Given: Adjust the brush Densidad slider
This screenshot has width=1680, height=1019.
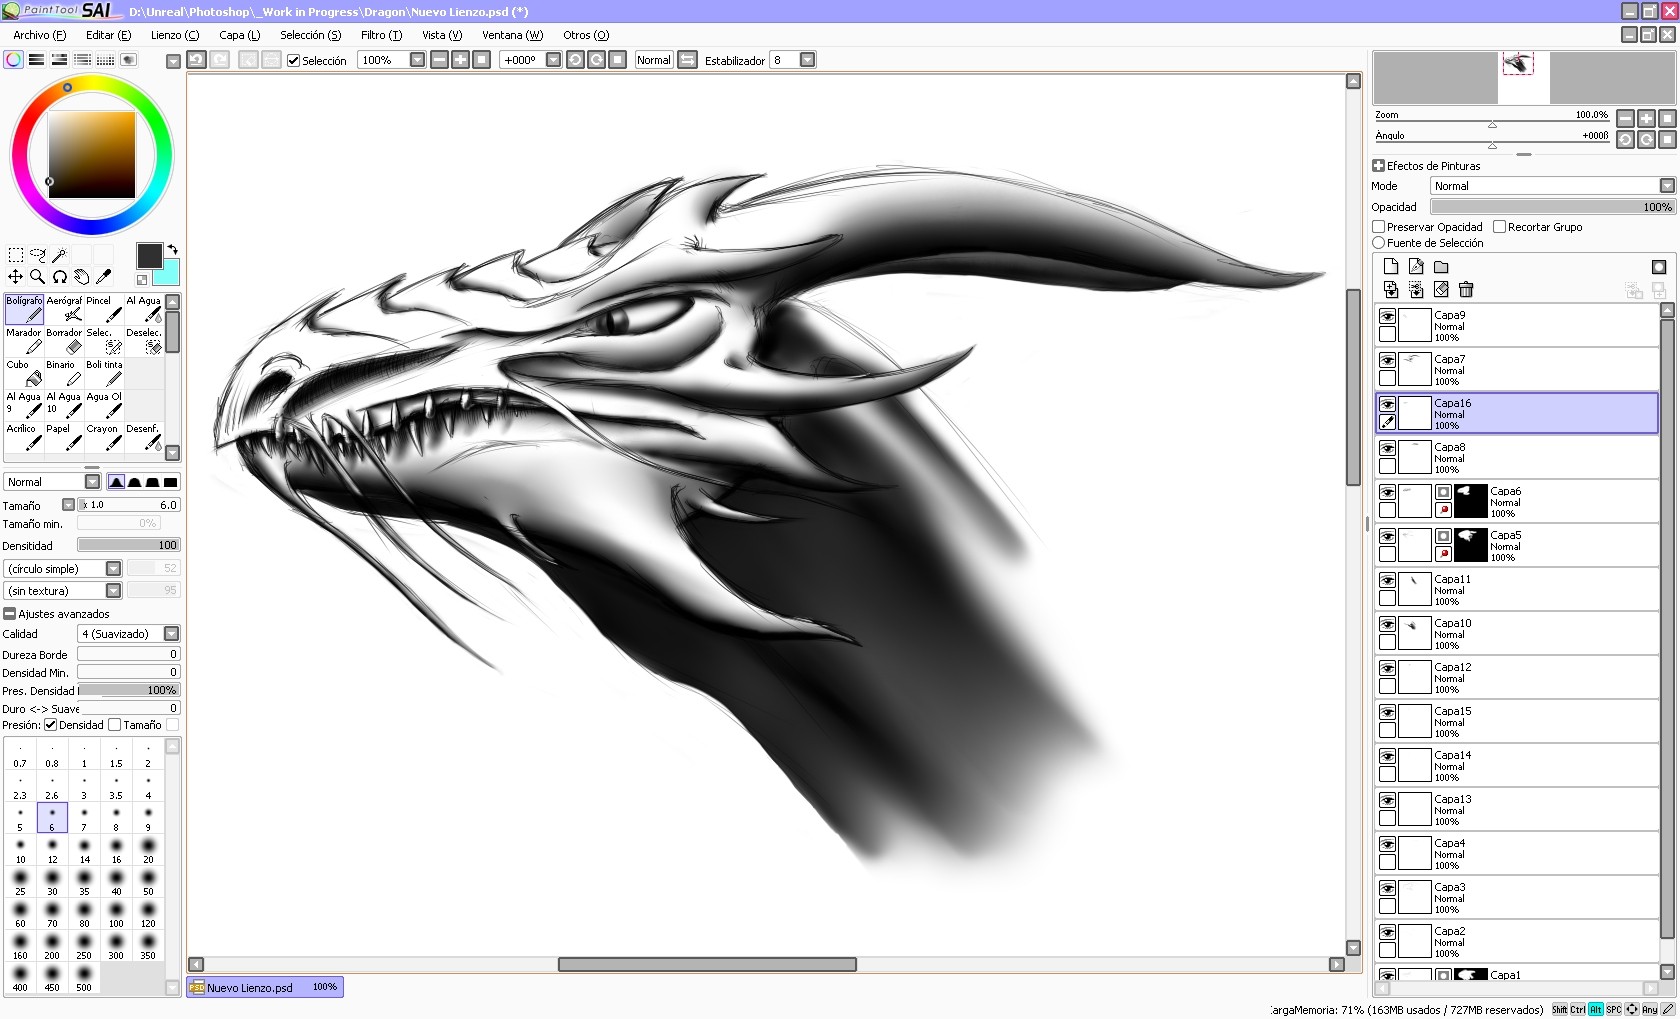Looking at the screenshot, I should click(x=128, y=545).
